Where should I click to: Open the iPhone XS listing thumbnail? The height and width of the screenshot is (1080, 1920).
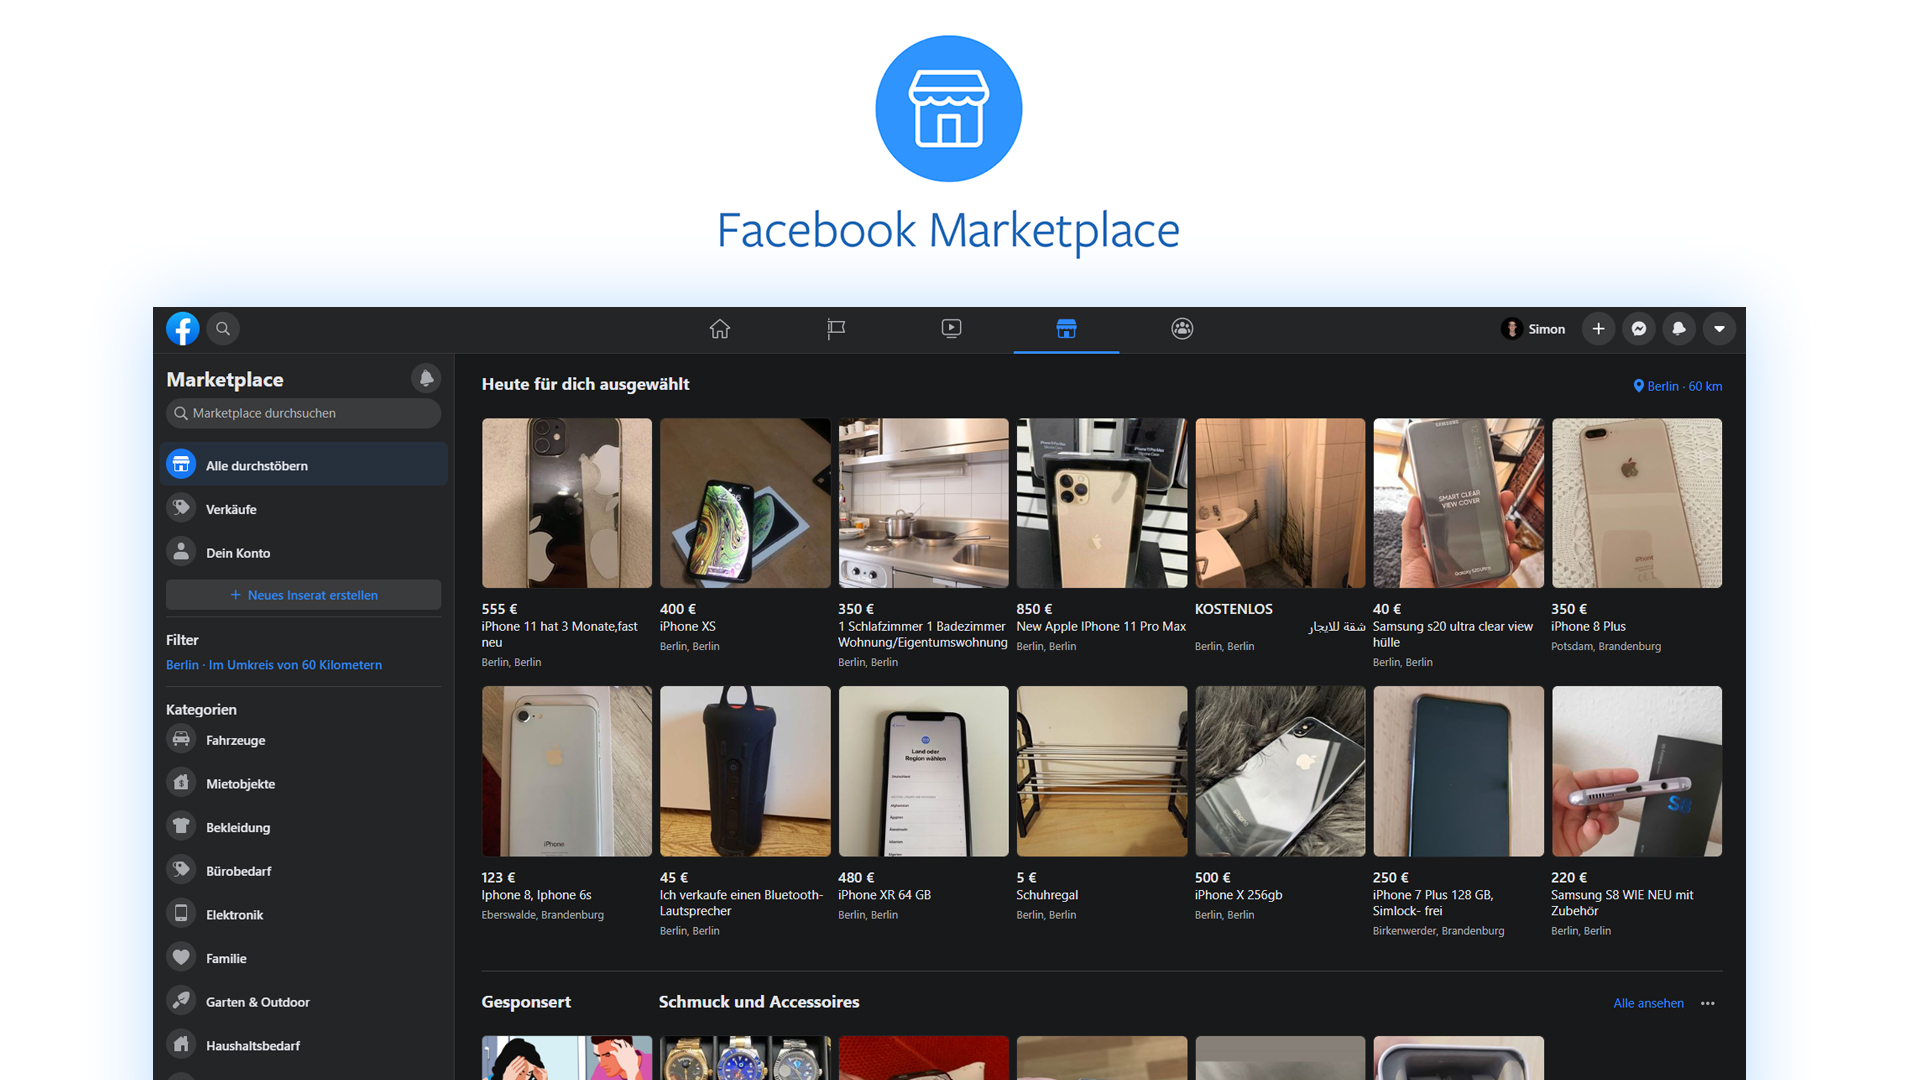click(744, 503)
